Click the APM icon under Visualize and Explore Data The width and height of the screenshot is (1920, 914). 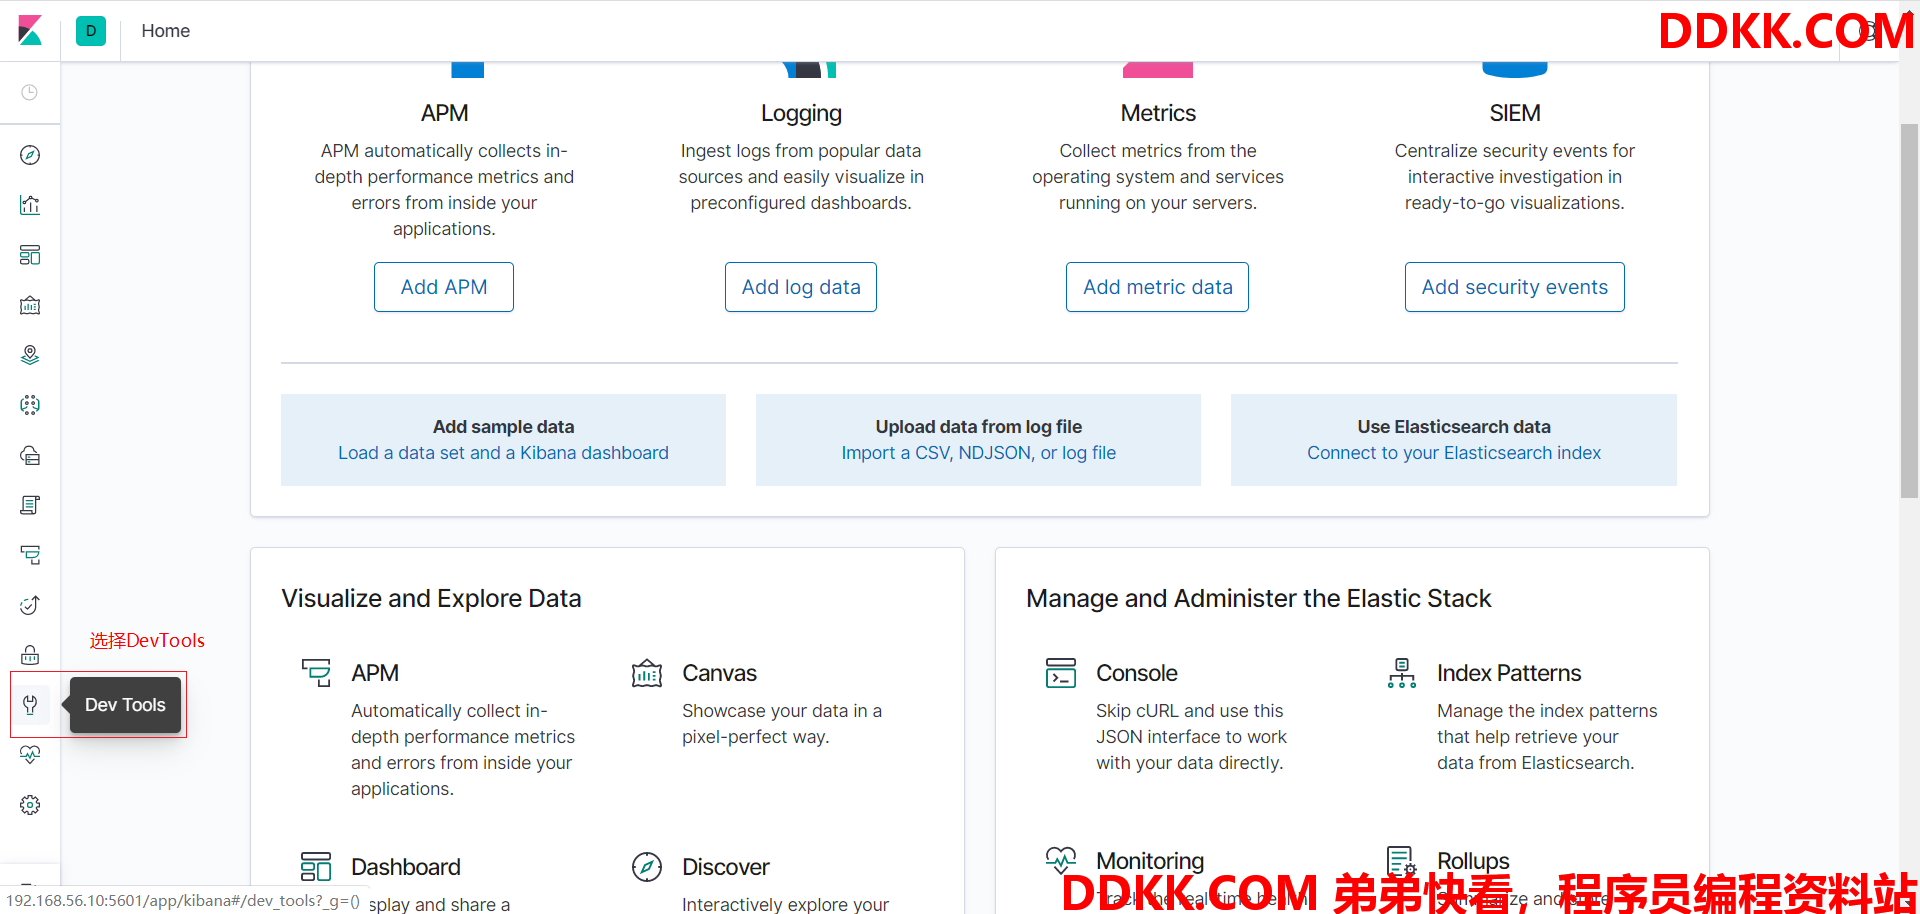click(316, 673)
